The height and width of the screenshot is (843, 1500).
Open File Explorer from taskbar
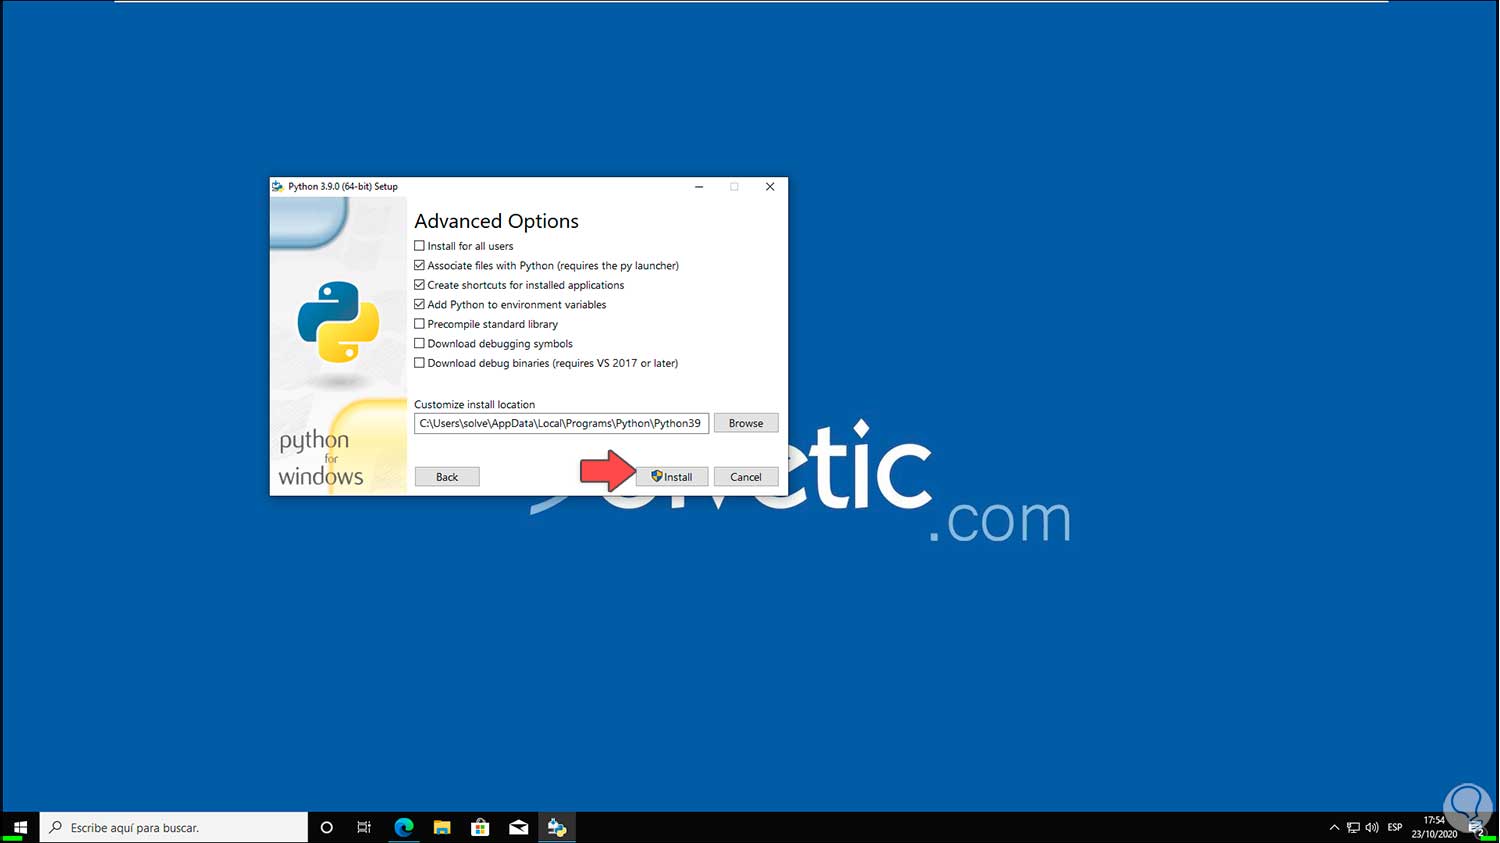tap(442, 827)
